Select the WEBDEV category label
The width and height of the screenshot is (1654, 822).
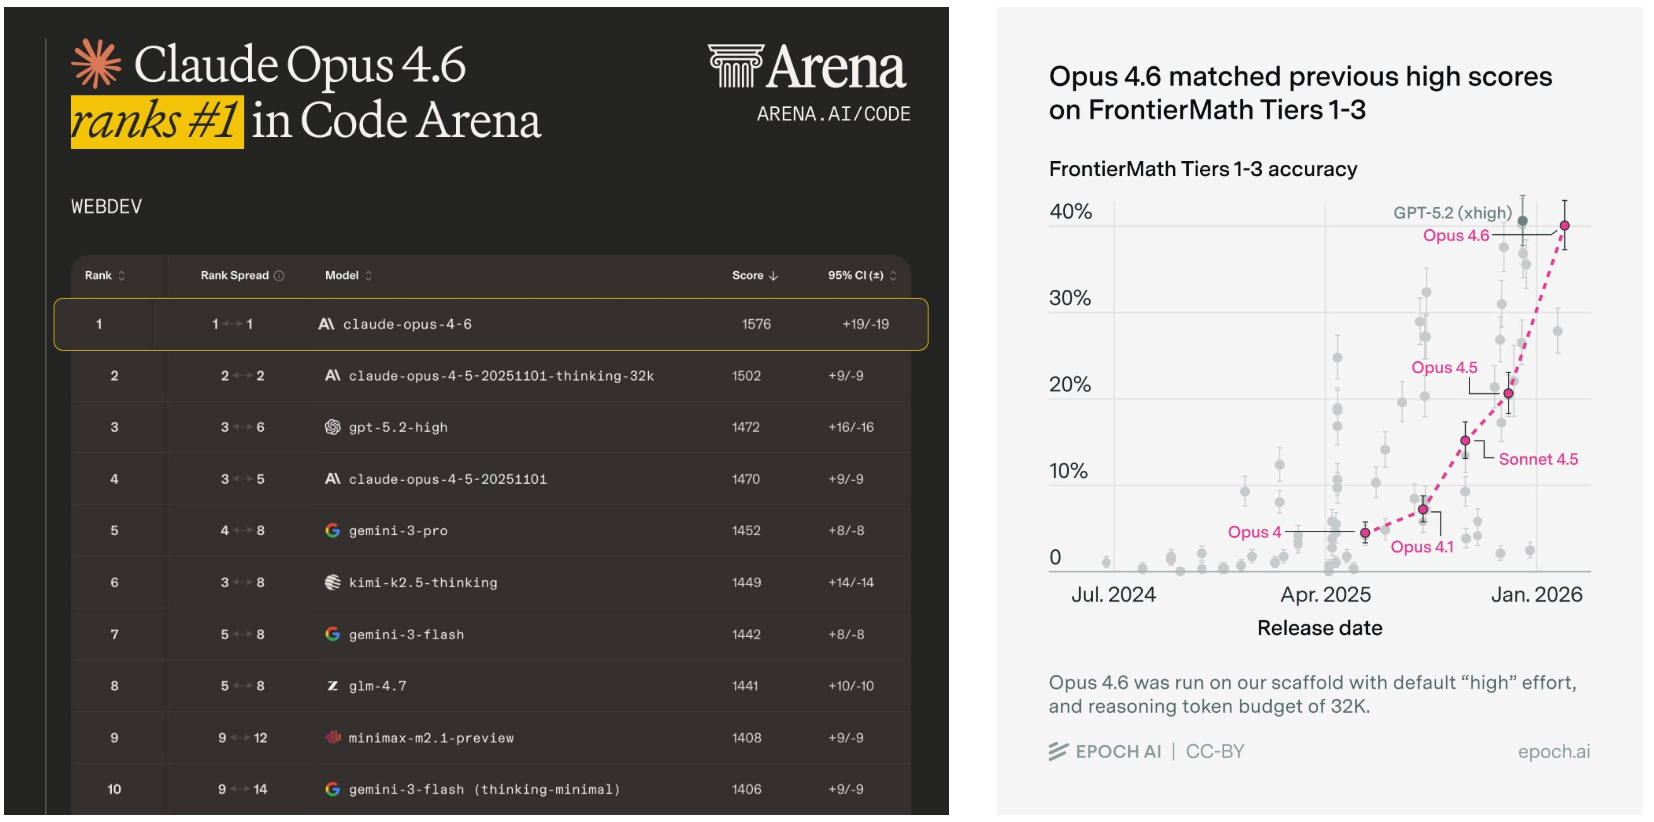(x=106, y=207)
